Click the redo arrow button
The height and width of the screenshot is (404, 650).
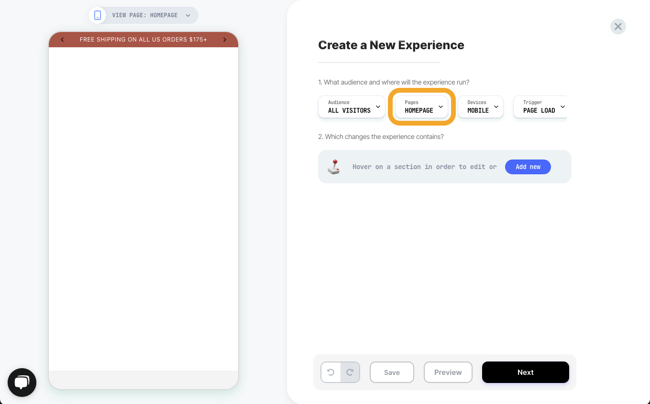coord(350,372)
